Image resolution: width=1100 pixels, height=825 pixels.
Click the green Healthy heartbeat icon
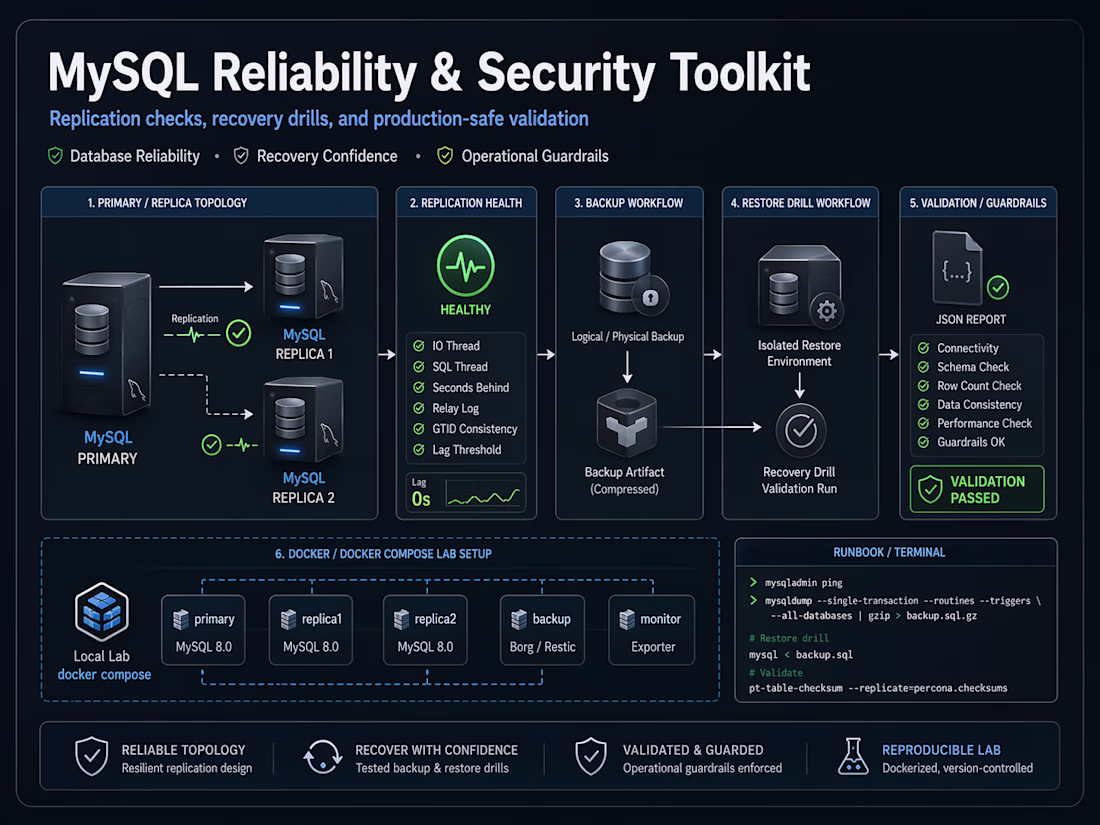466,266
